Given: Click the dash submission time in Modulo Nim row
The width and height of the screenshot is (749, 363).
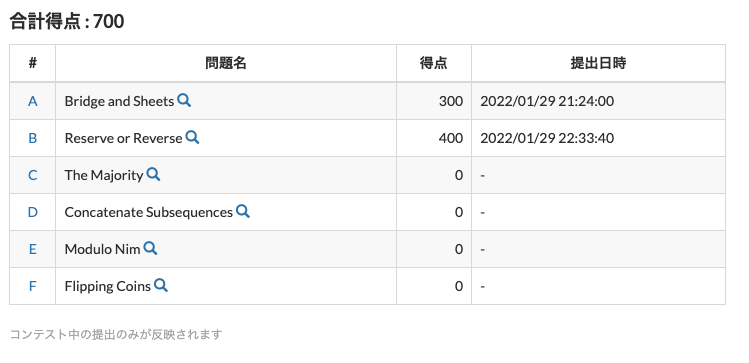Looking at the screenshot, I should point(482,249).
